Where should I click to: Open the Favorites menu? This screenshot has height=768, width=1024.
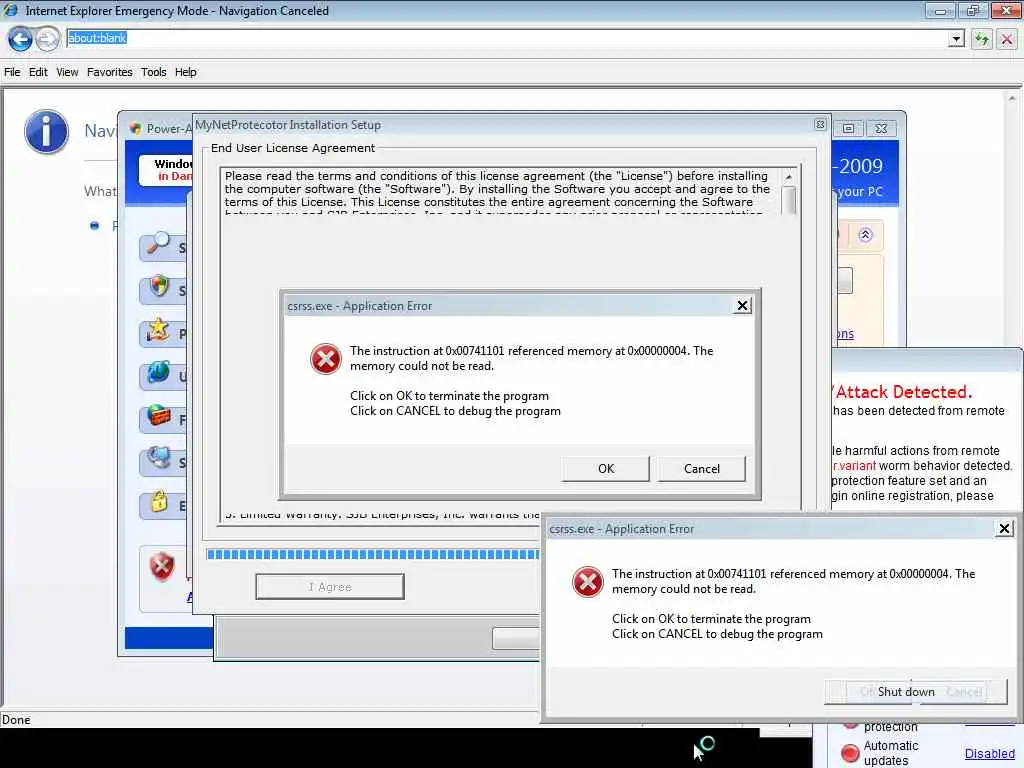pos(110,72)
